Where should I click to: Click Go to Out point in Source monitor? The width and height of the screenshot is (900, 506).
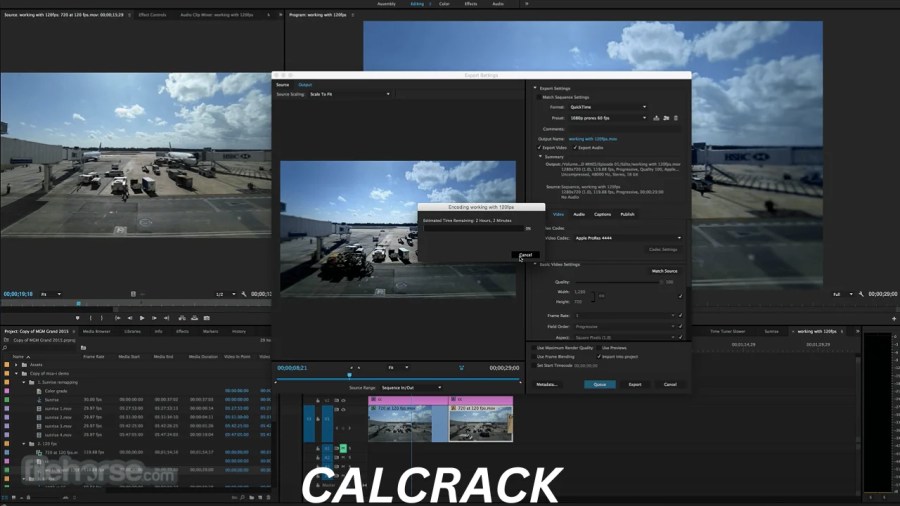pyautogui.click(x=166, y=318)
